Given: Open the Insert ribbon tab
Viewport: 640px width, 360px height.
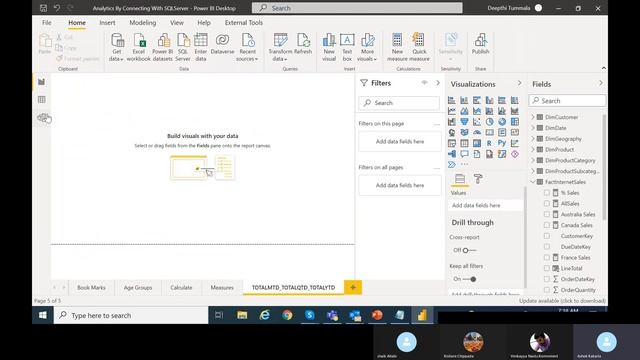Looking at the screenshot, I should pyautogui.click(x=107, y=23).
